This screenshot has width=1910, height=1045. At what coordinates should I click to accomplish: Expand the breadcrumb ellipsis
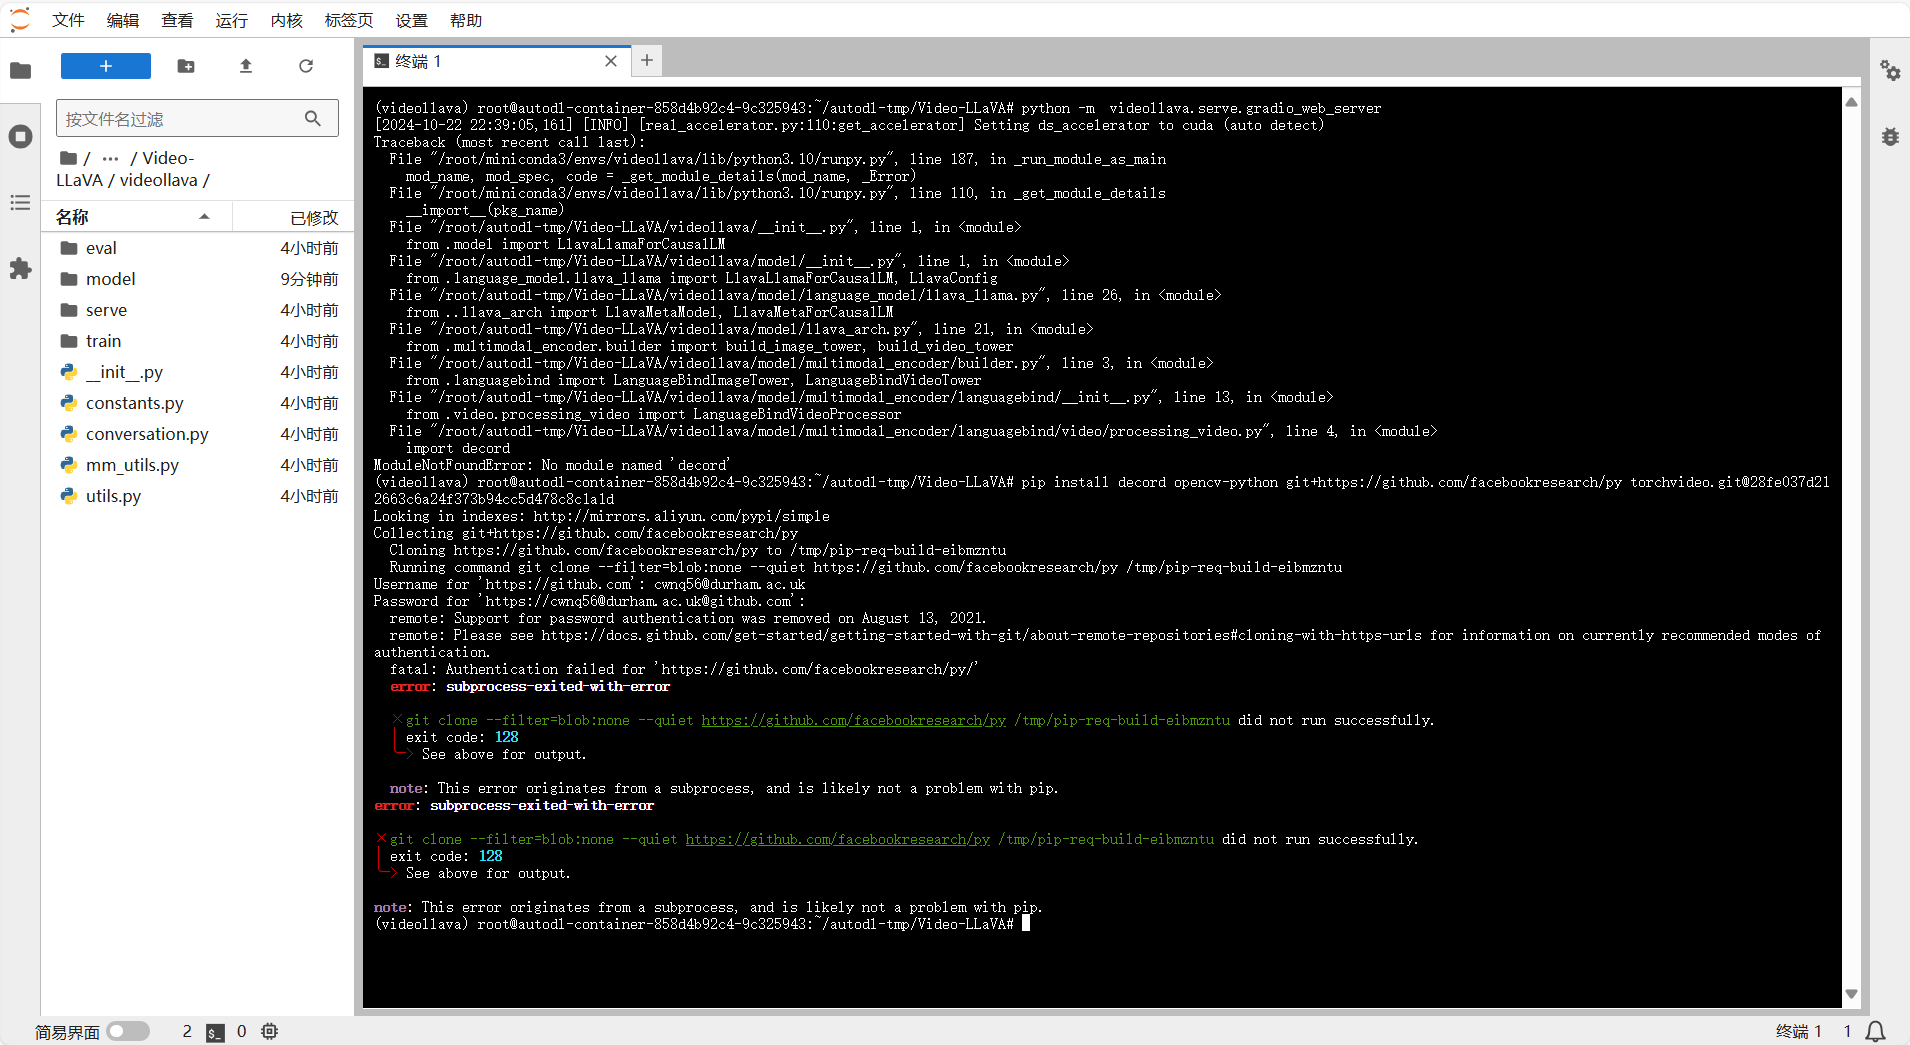(111, 158)
